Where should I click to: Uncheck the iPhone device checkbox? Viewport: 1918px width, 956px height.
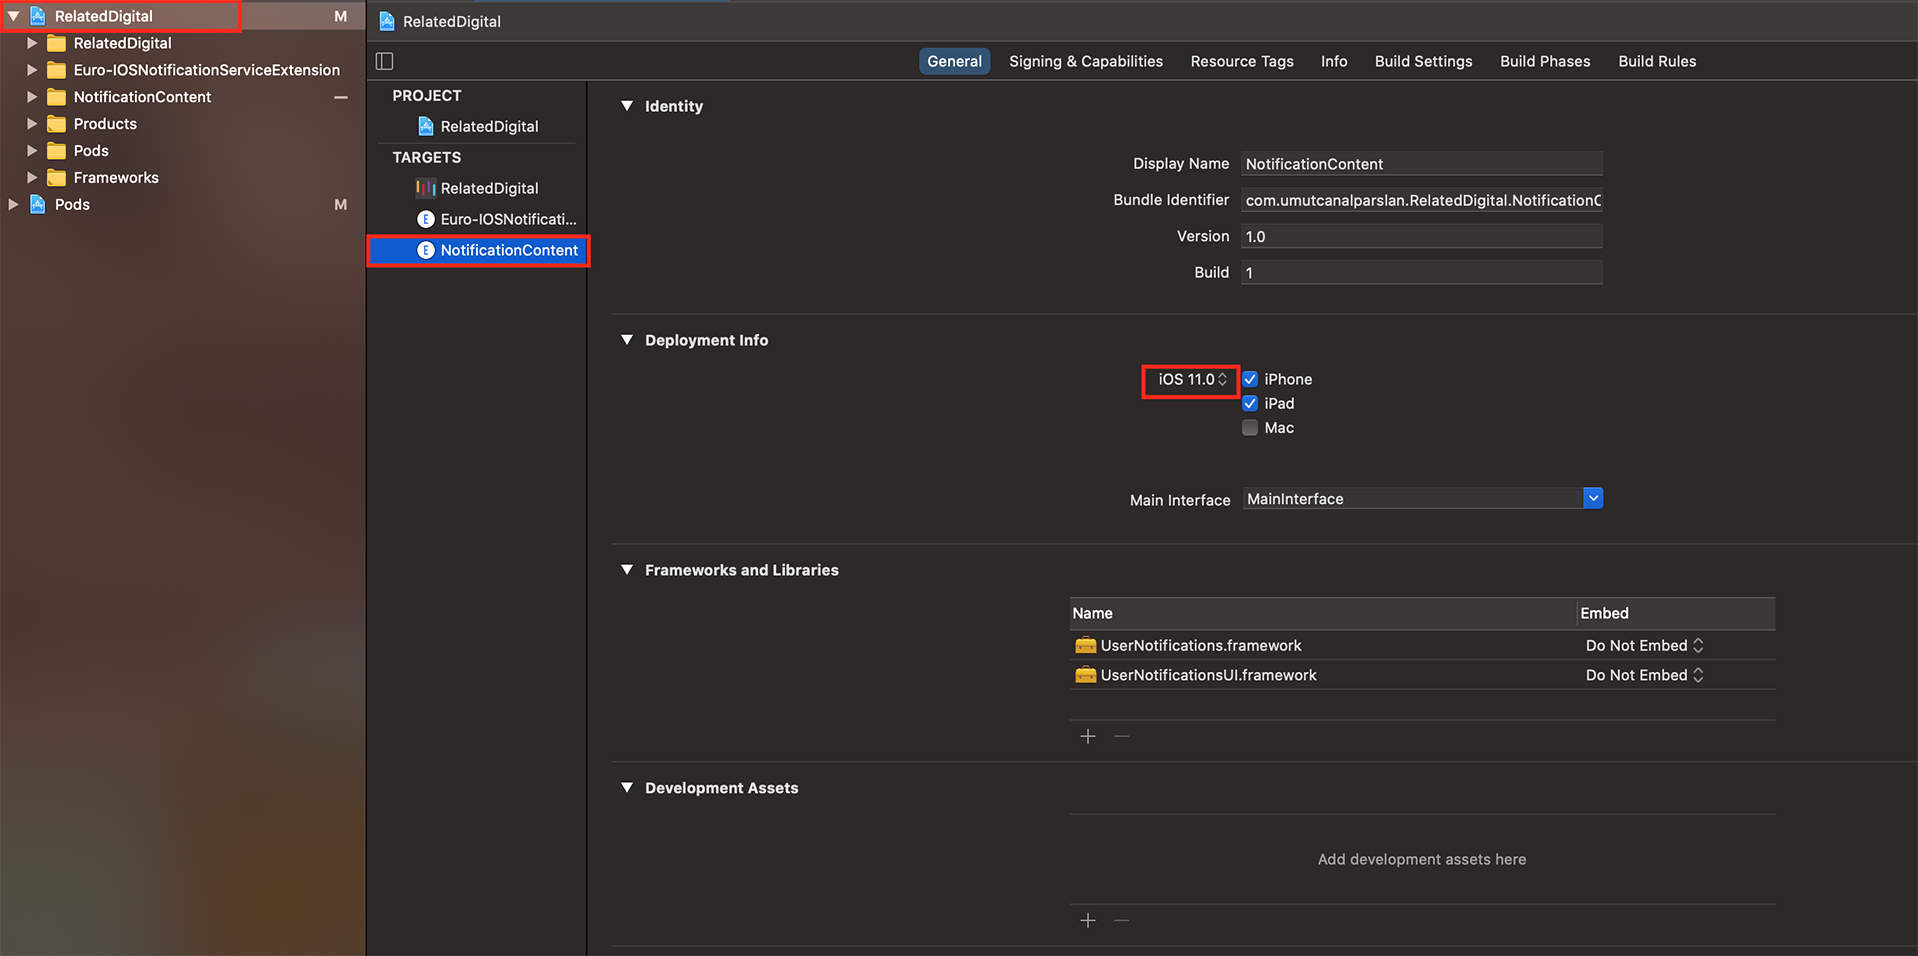pyautogui.click(x=1250, y=379)
